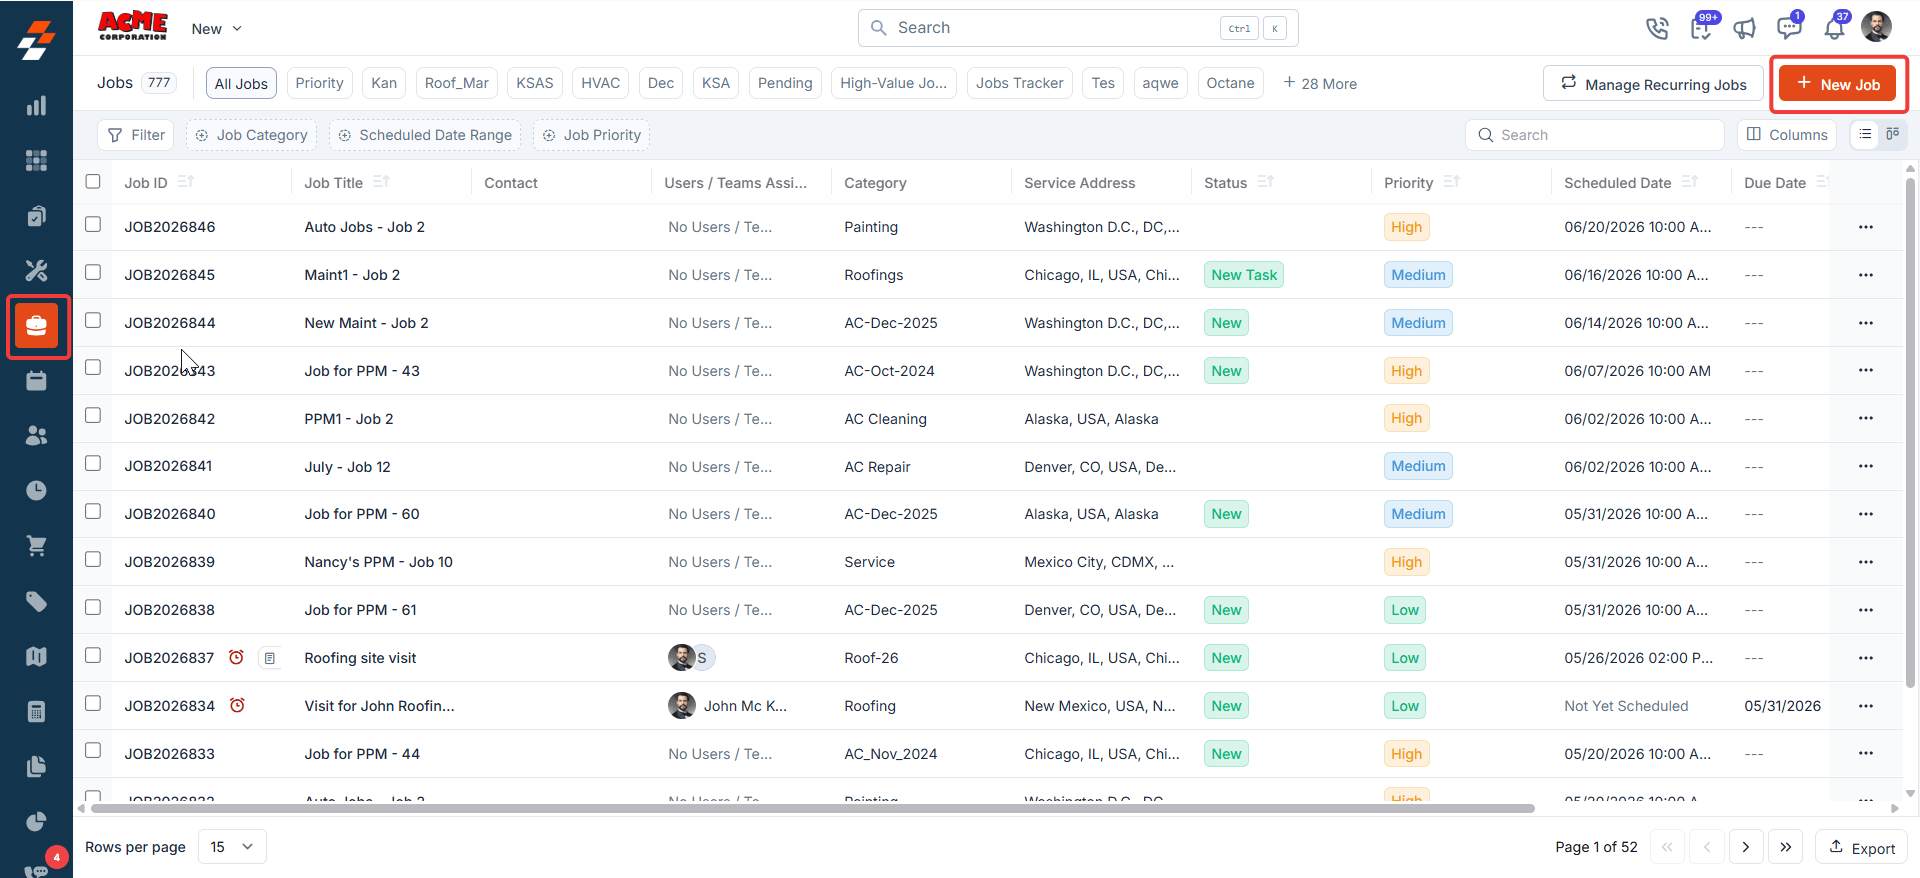Expand the New dropdown beside logo
Viewport: 1920px width, 878px height.
tap(217, 29)
